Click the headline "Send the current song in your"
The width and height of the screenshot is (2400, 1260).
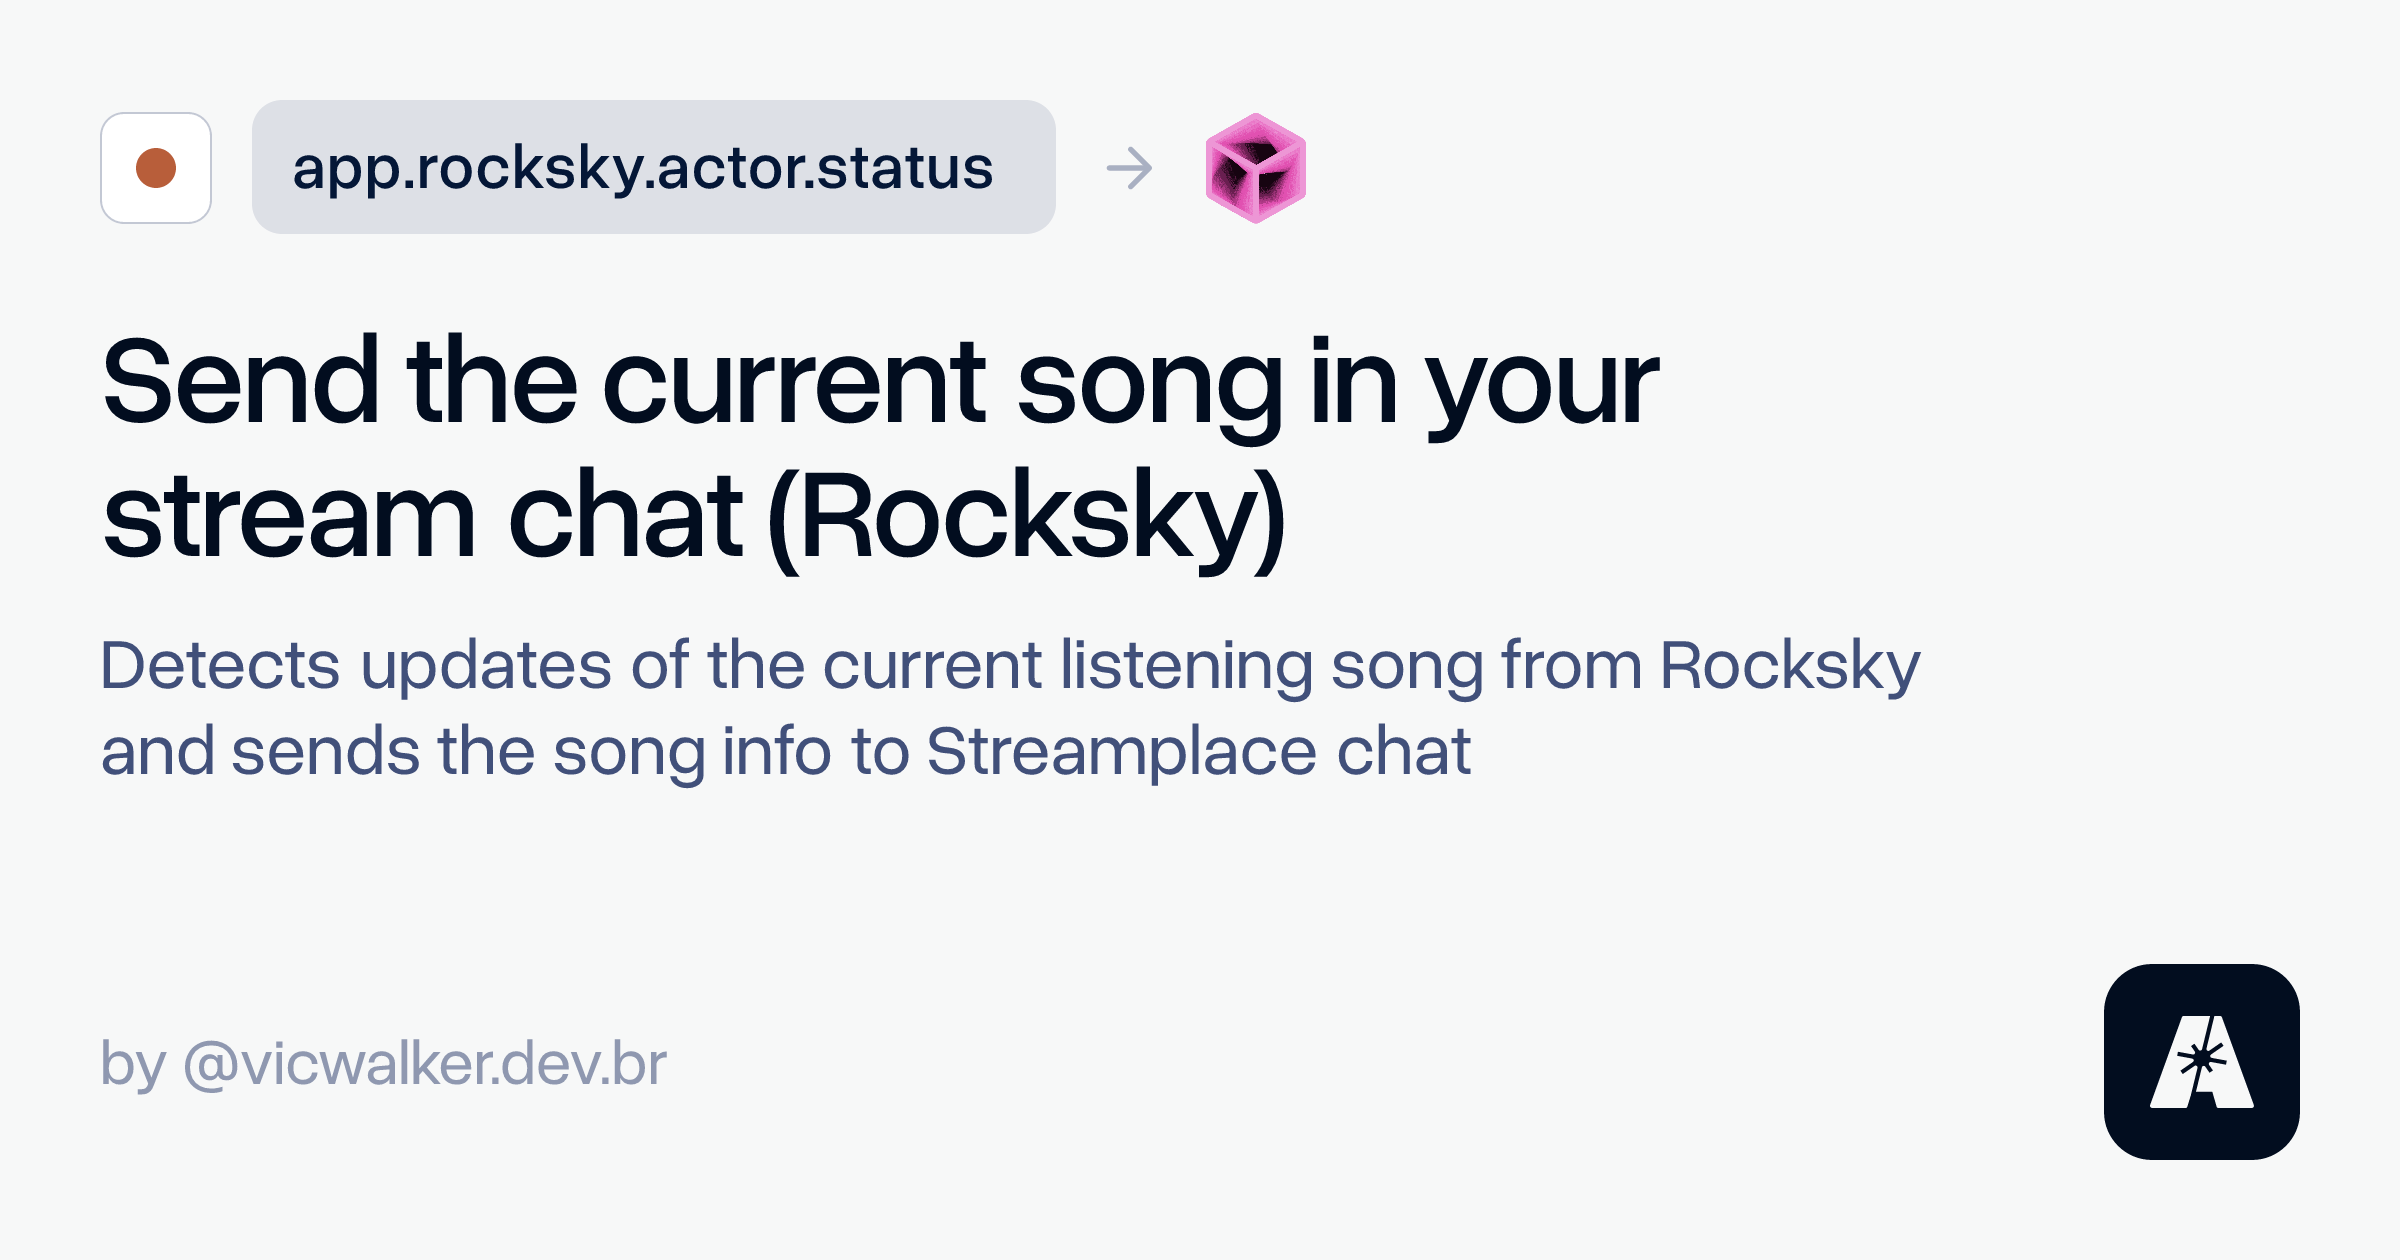pos(880,386)
